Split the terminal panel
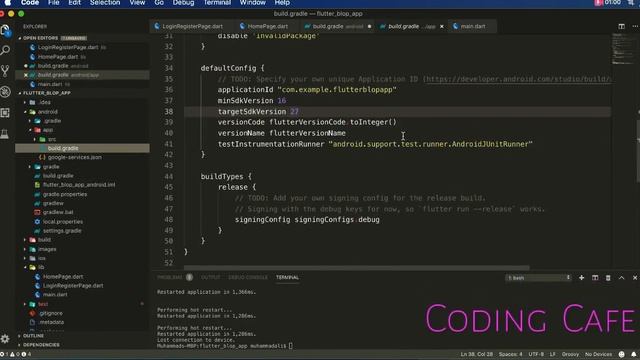 pos(595,278)
